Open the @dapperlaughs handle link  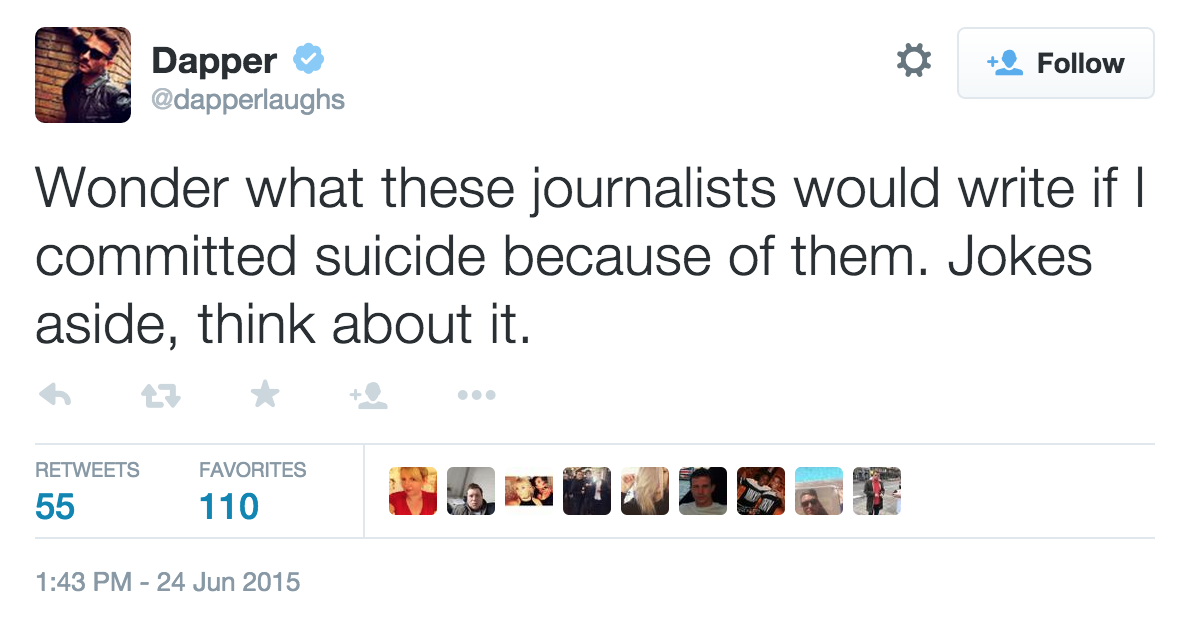tap(248, 99)
